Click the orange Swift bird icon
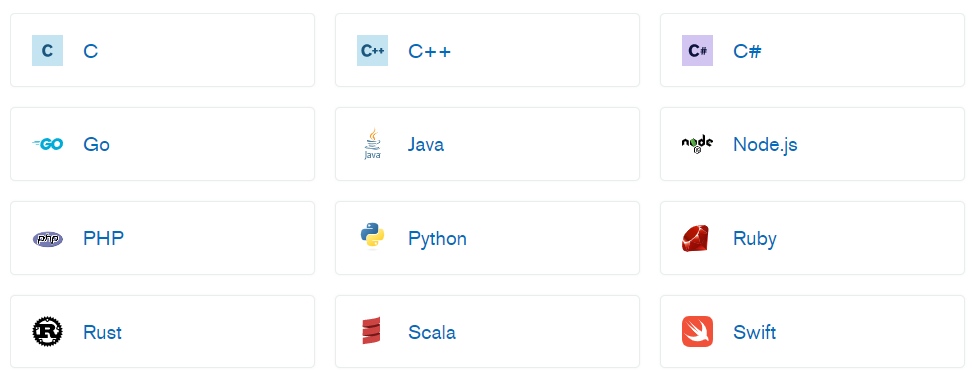The height and width of the screenshot is (378, 975). [x=697, y=331]
